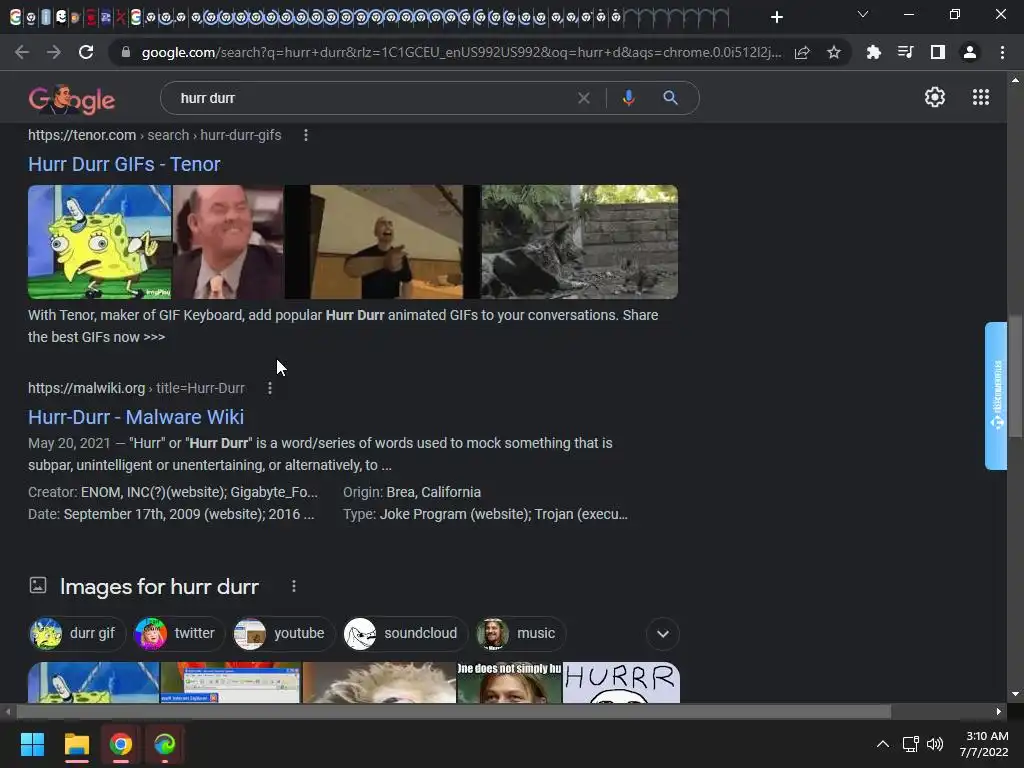
Task: Open Chrome profile avatar
Action: [970, 52]
